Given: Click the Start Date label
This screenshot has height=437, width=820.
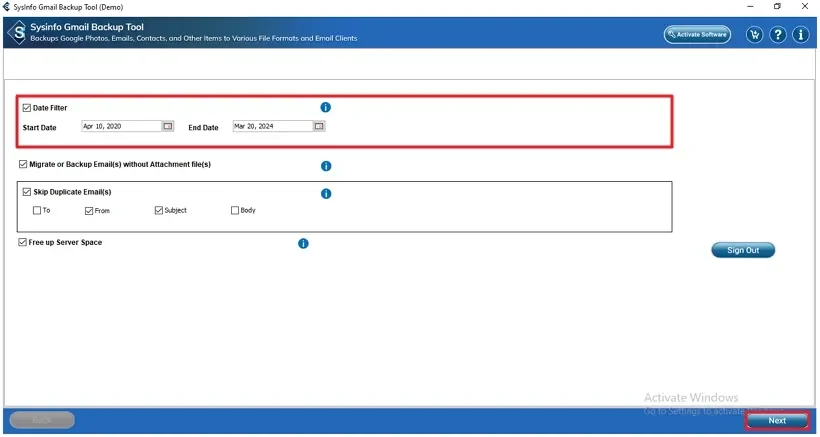Looking at the screenshot, I should pos(39,128).
